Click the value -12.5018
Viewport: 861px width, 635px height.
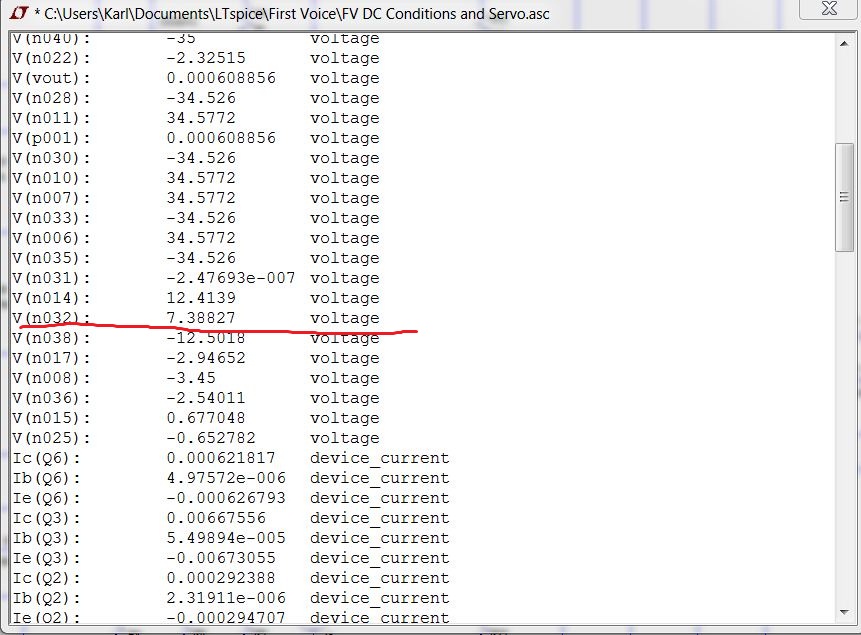tap(206, 338)
